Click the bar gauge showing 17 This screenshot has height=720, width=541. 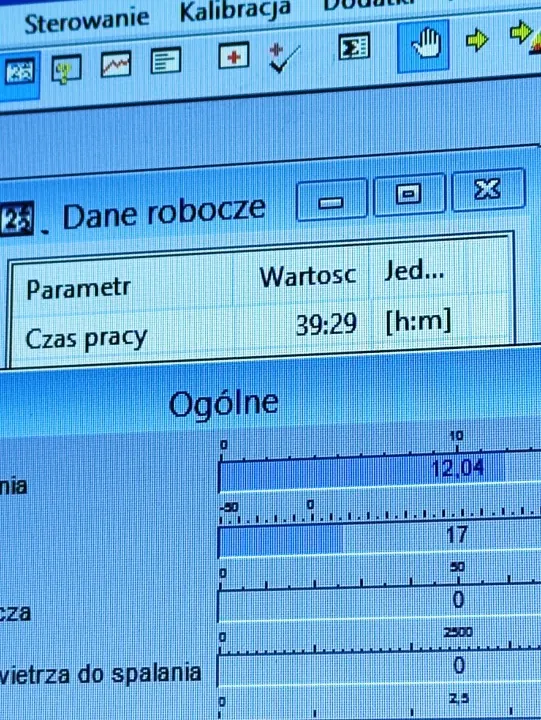[379, 536]
